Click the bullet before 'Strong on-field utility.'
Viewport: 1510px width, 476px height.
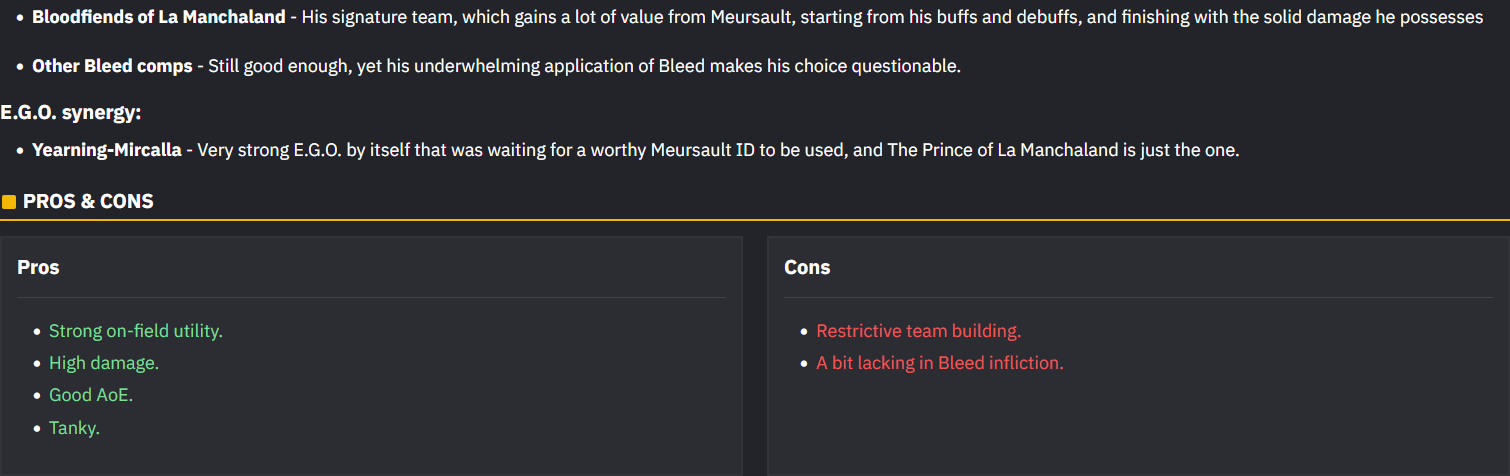coord(37,332)
